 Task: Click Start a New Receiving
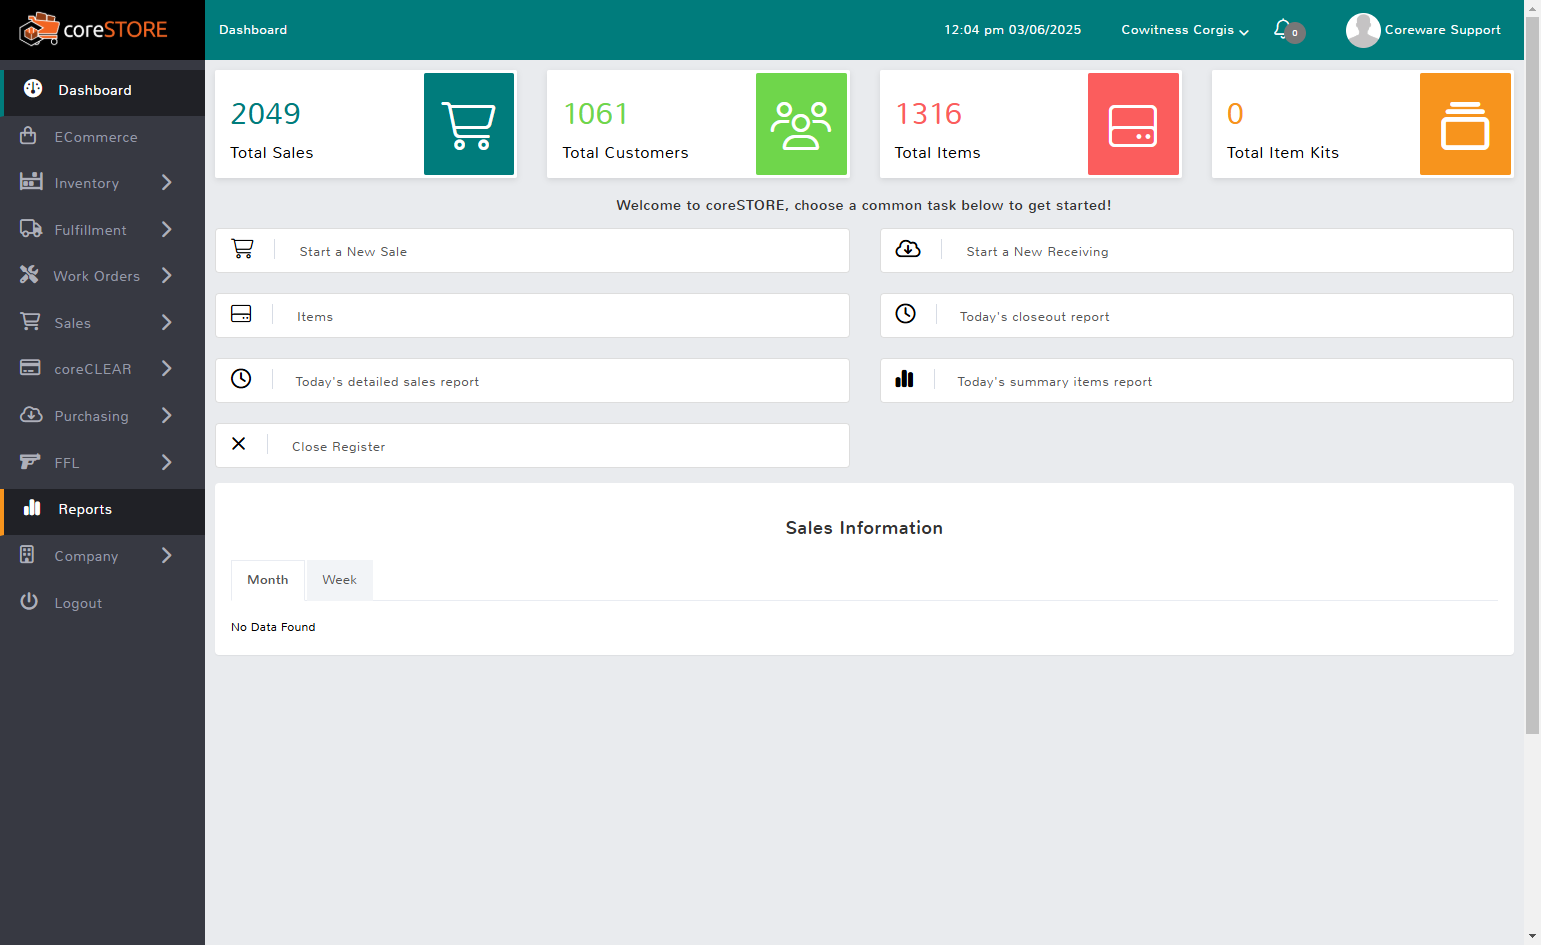coord(1197,251)
